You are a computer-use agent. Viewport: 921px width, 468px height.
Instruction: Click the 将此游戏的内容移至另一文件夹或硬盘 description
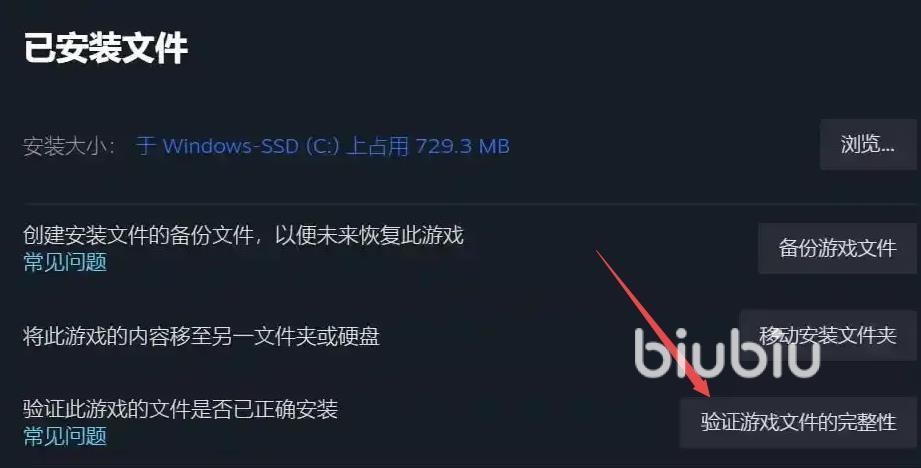201,336
